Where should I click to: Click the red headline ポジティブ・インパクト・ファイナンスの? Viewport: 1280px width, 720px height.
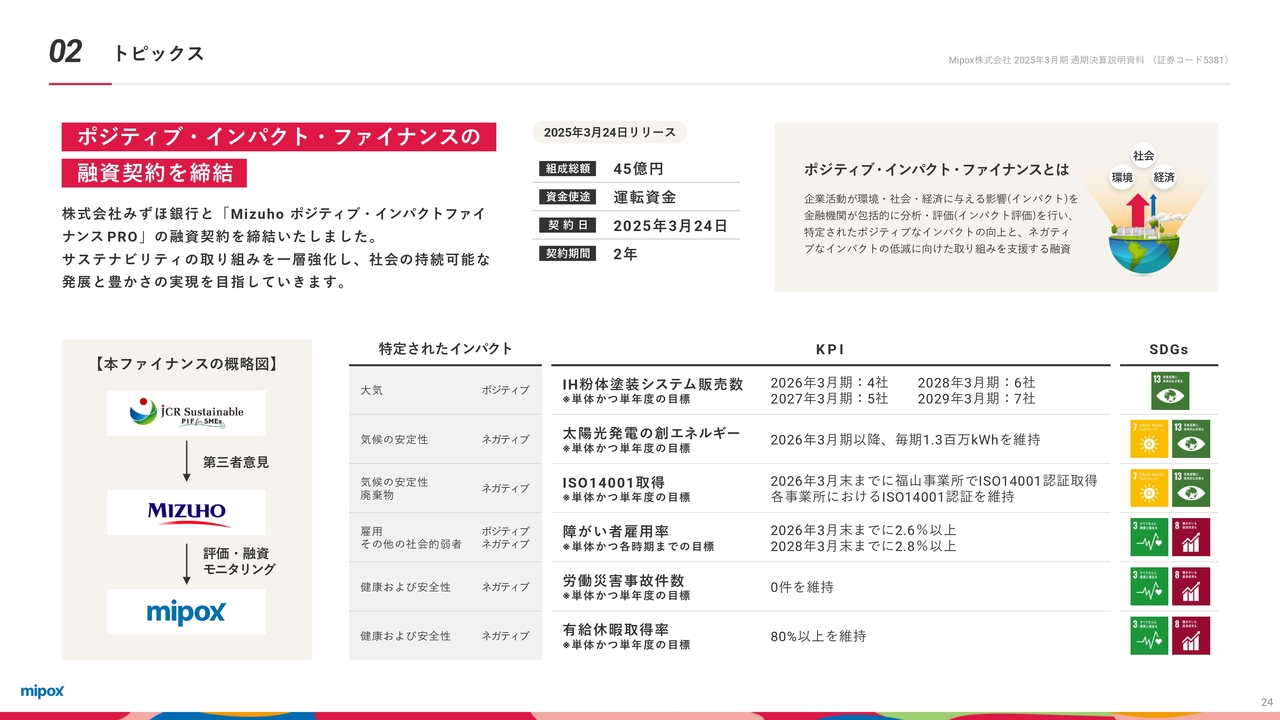coord(279,137)
